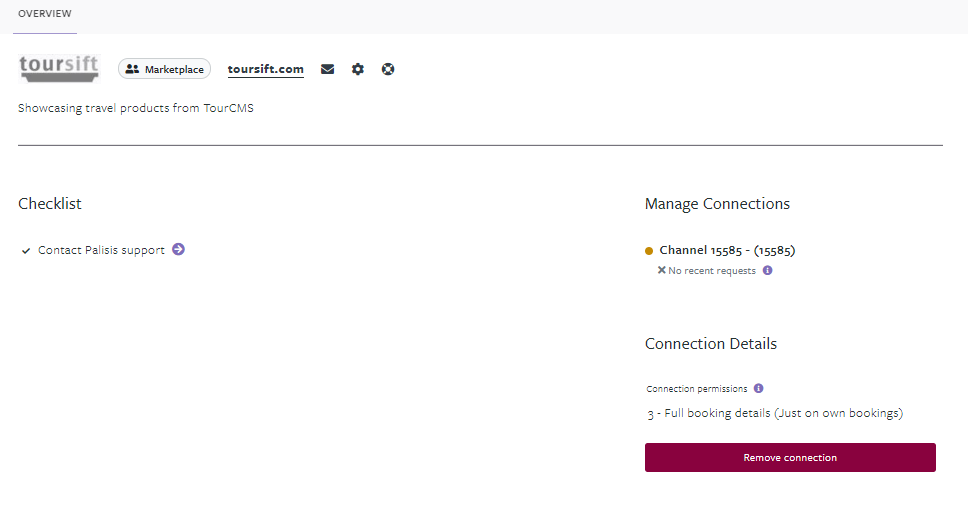Click purple arrow beside Contact Palisis support

pos(178,249)
